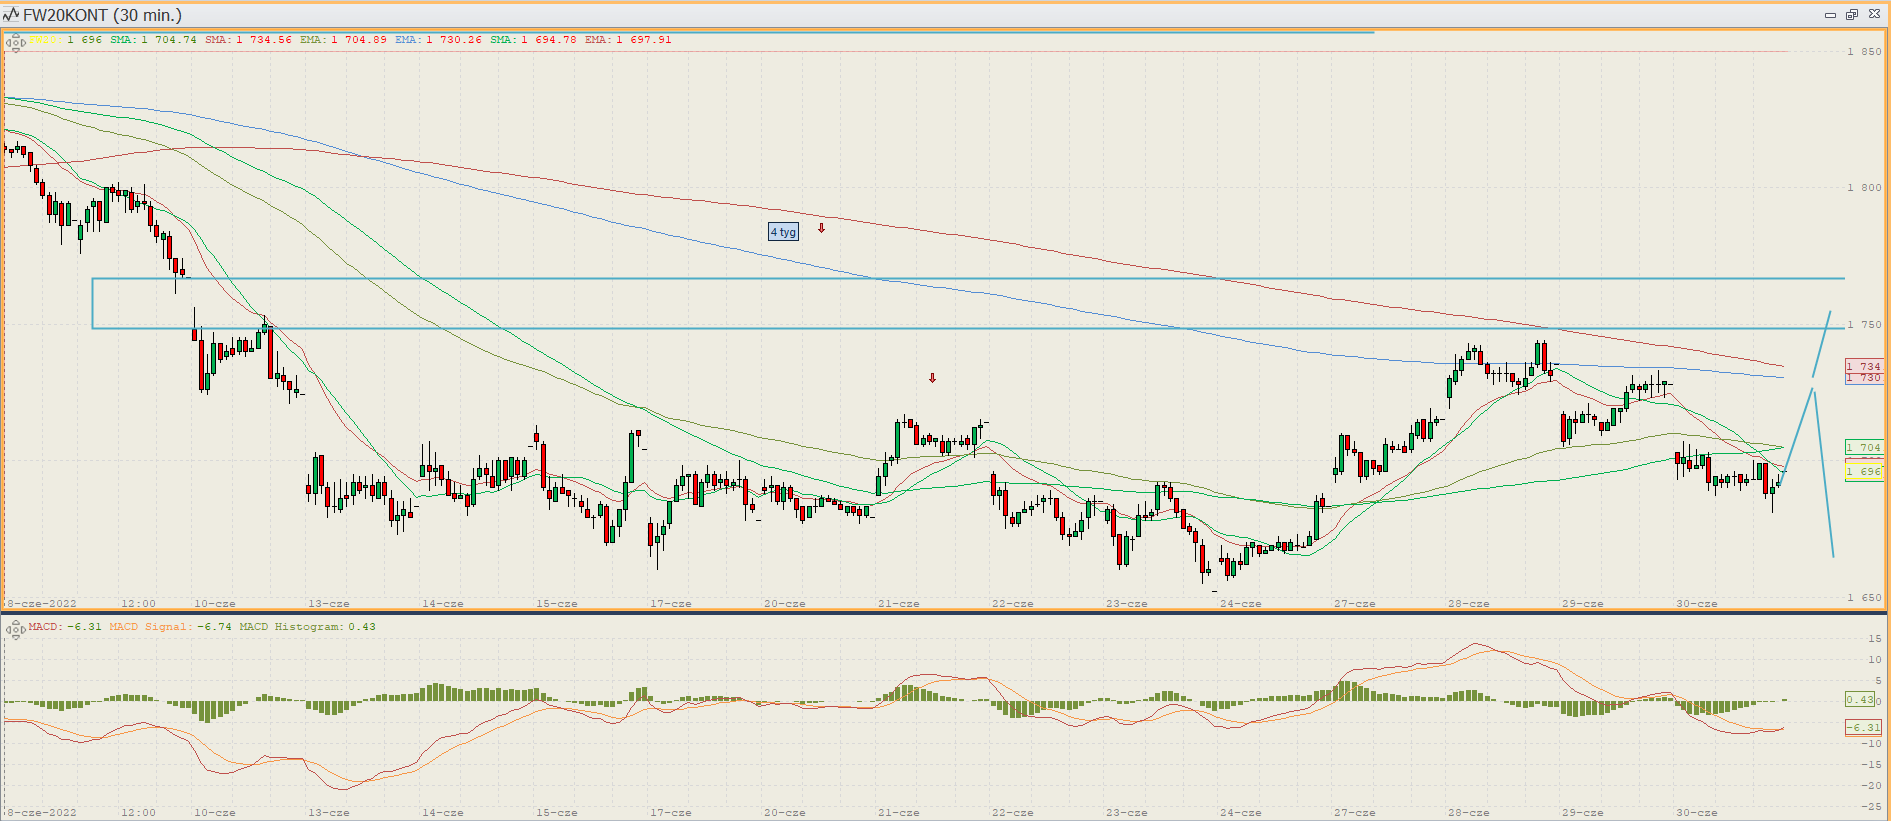
Task: Select the red down arrow beside the 4 tyg label
Action: click(822, 228)
